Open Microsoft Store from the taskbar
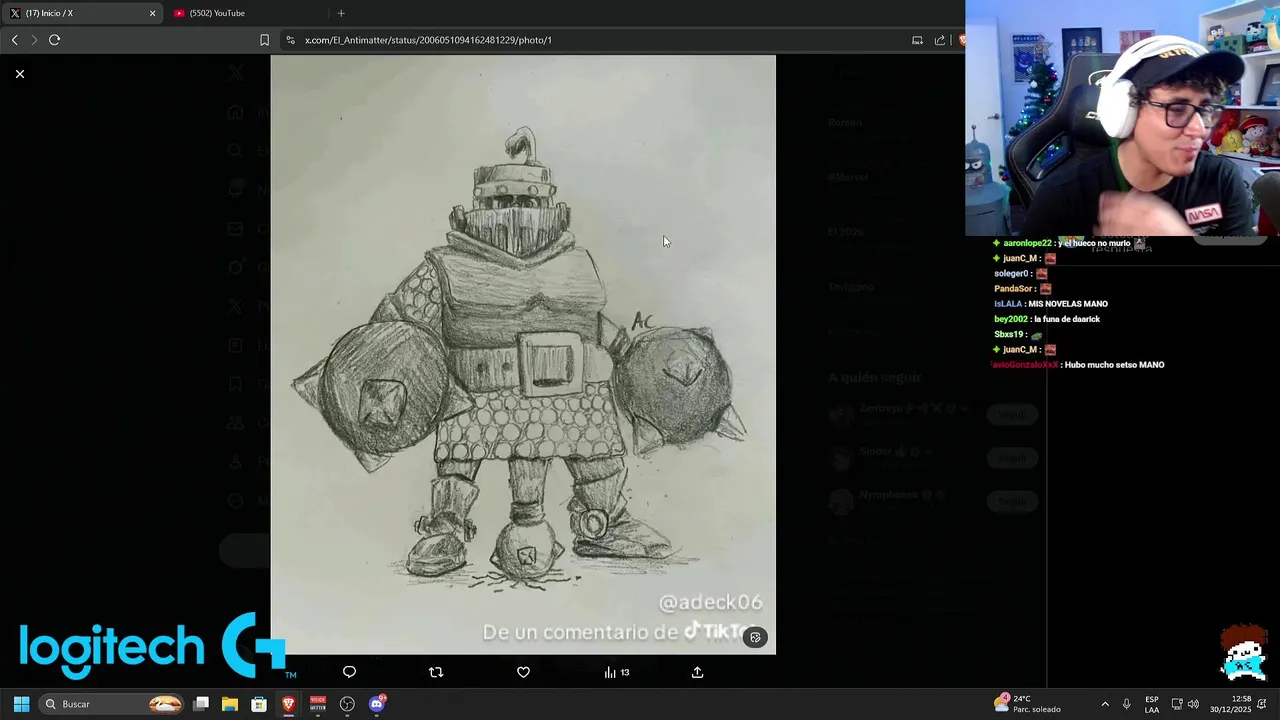Viewport: 1280px width, 720px height. coord(259,704)
